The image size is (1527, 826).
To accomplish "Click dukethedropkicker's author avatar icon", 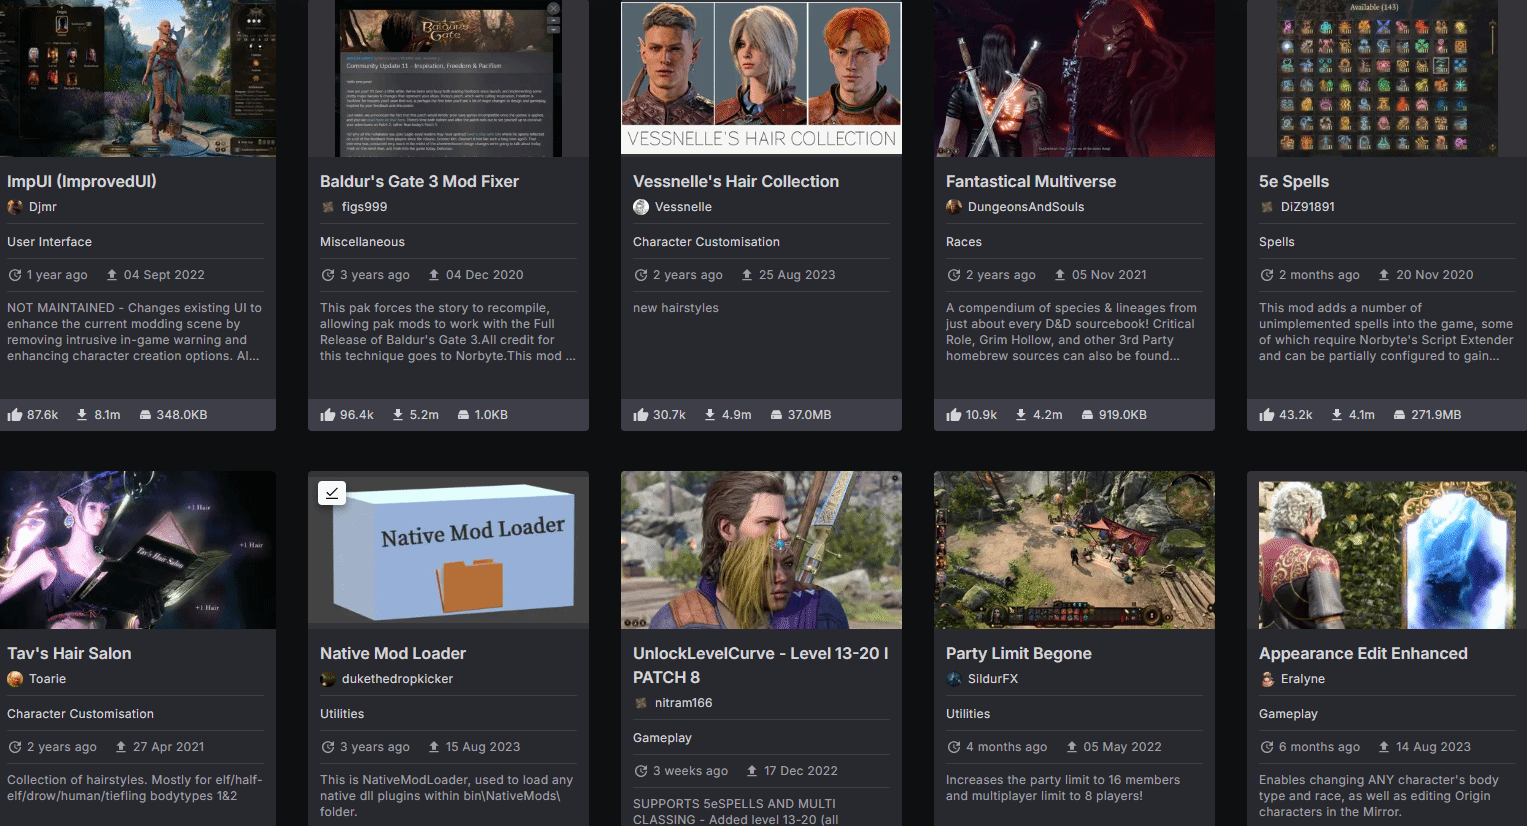I will point(328,679).
